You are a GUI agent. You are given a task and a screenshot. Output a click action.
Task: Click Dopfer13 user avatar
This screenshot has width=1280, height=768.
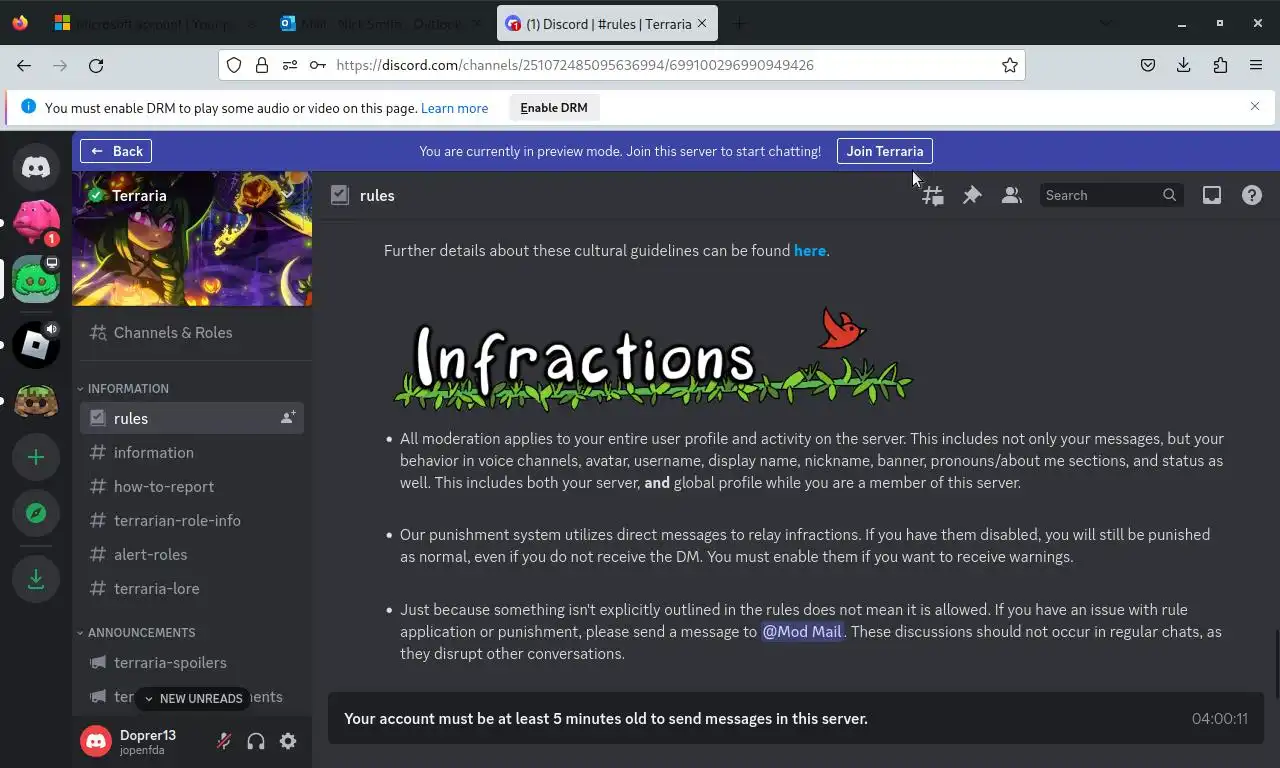pos(96,741)
